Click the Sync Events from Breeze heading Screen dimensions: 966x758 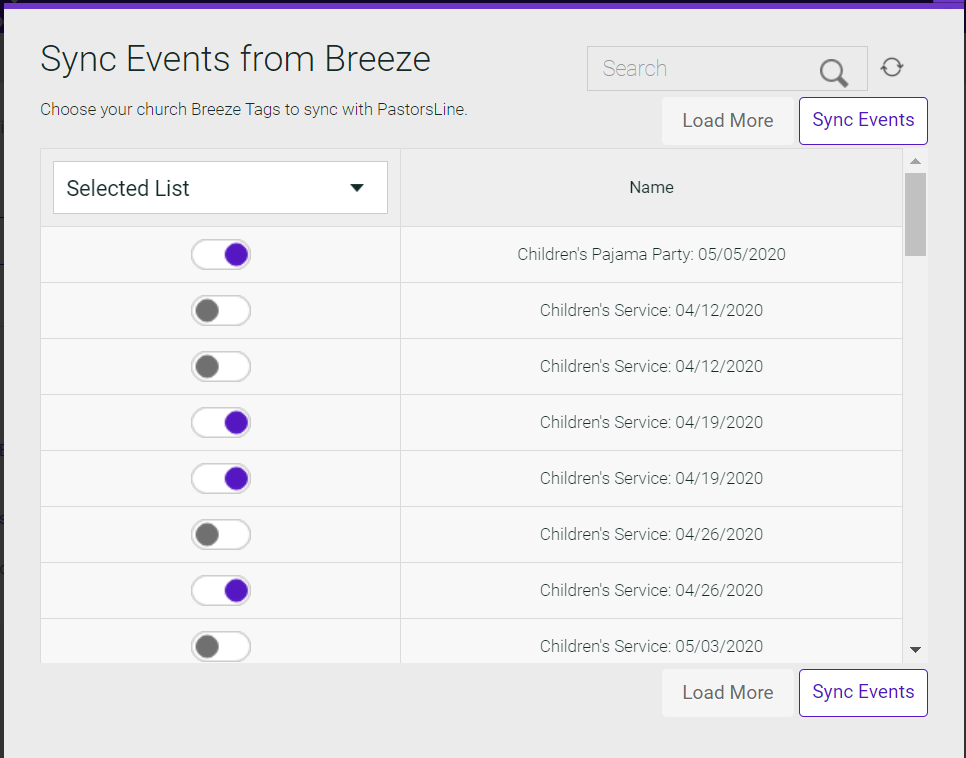pyautogui.click(x=235, y=60)
